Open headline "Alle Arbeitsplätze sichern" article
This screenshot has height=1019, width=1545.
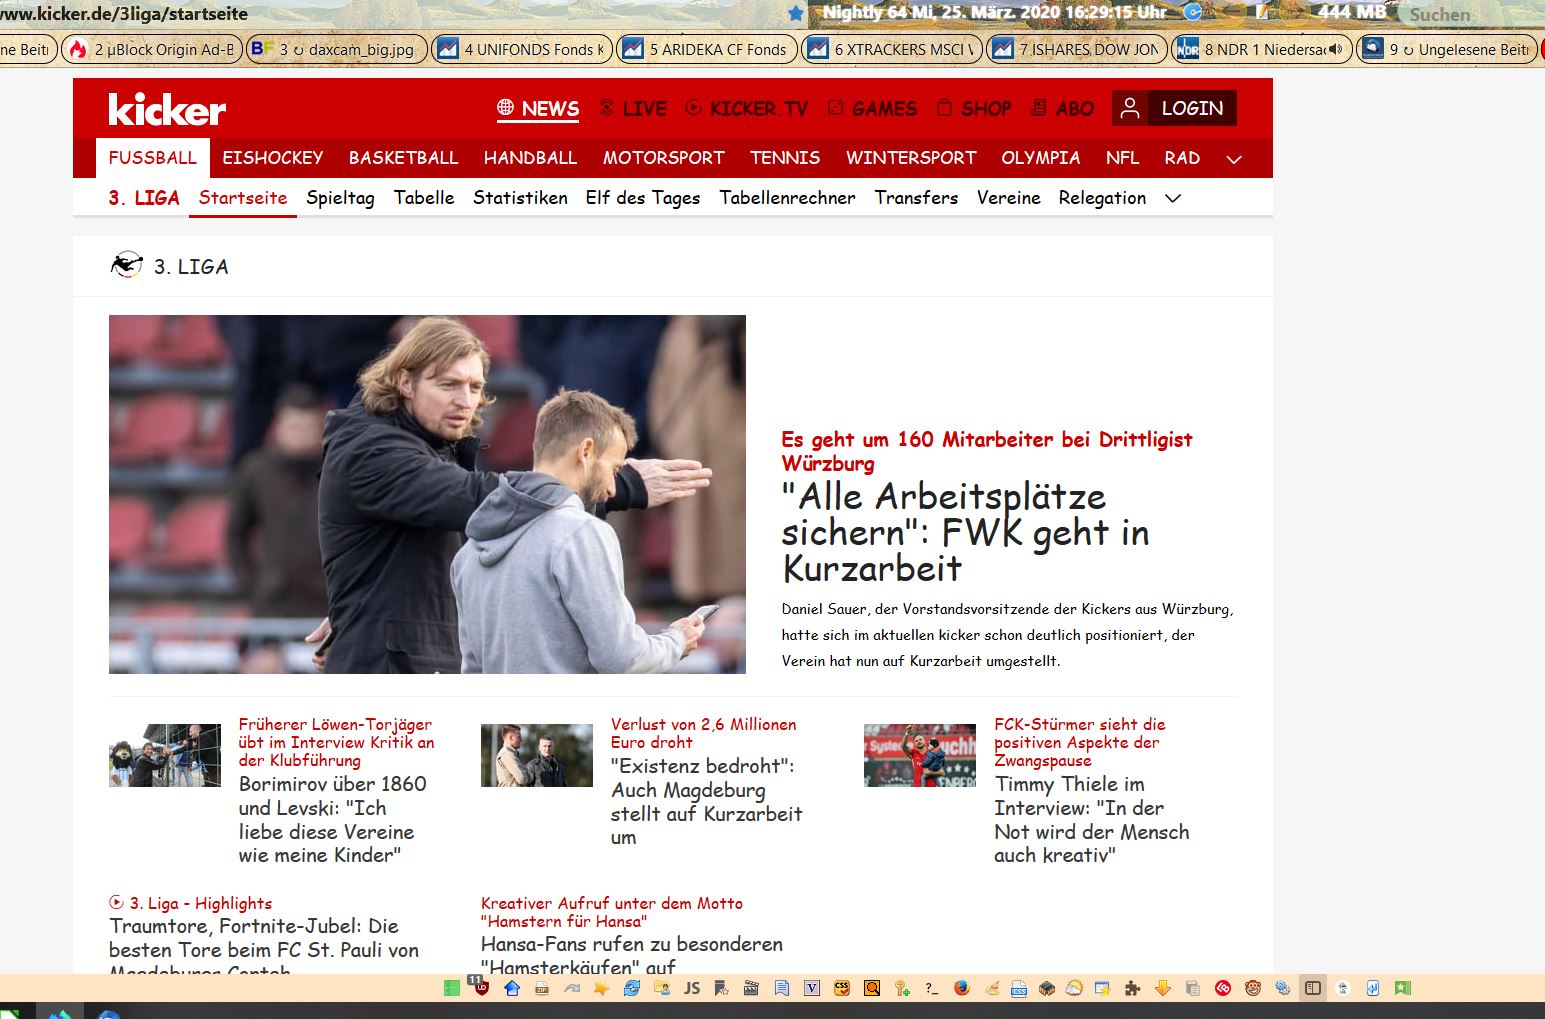[965, 532]
